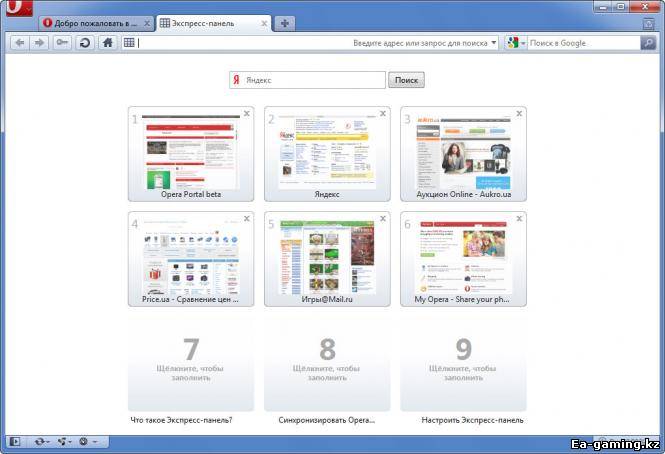Open Opera Unite icon in status bar
Screen dimensions: 665x454
[62, 442]
